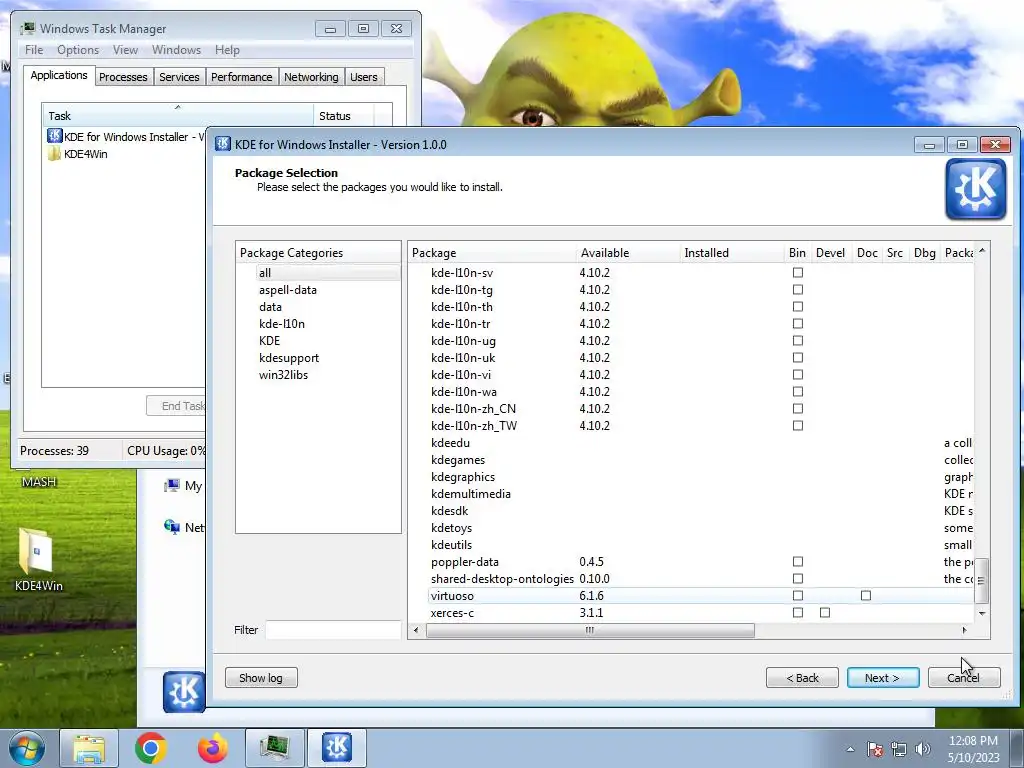The image size is (1024, 768).
Task: Select kdesupport package category
Action: coord(289,357)
